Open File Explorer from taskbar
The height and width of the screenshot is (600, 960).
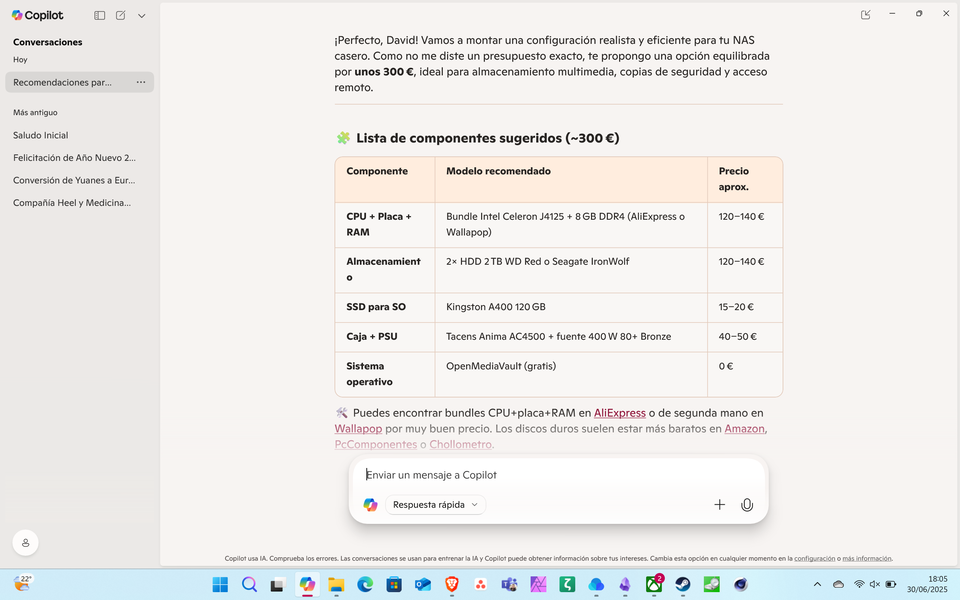click(336, 585)
